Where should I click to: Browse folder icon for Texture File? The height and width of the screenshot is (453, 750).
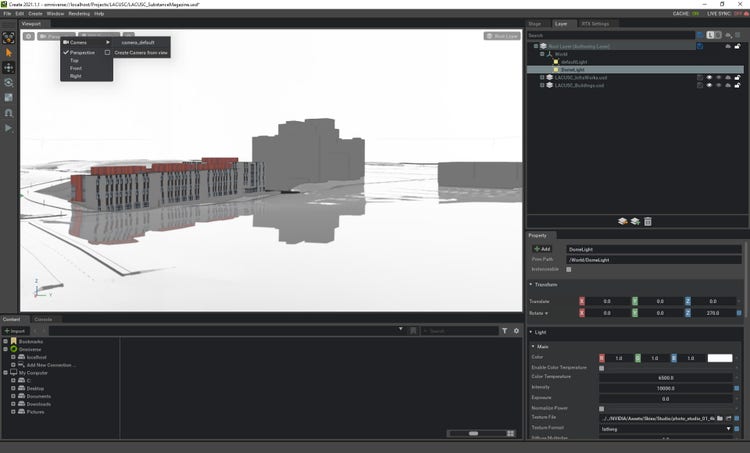click(x=720, y=418)
